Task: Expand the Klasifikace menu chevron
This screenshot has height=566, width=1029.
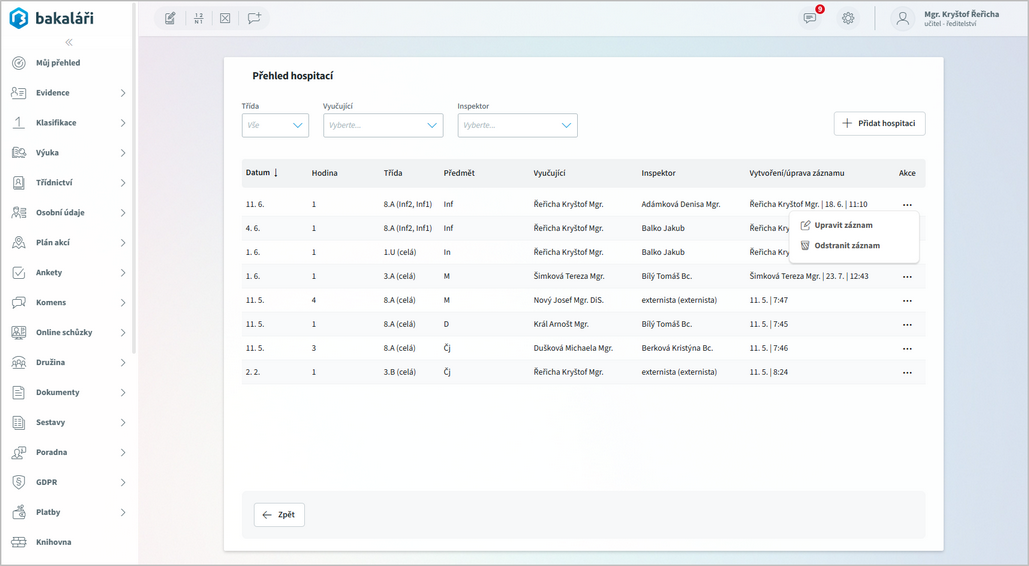Action: click(123, 123)
